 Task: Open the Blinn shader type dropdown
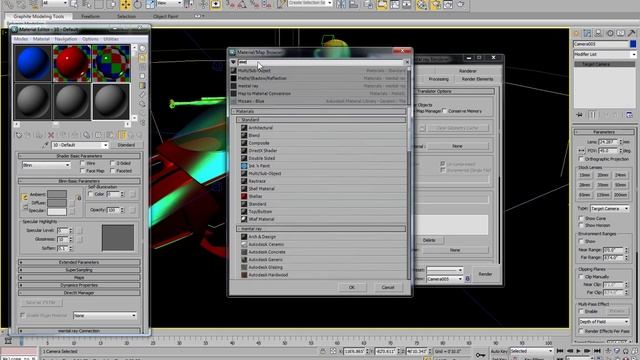[46, 165]
